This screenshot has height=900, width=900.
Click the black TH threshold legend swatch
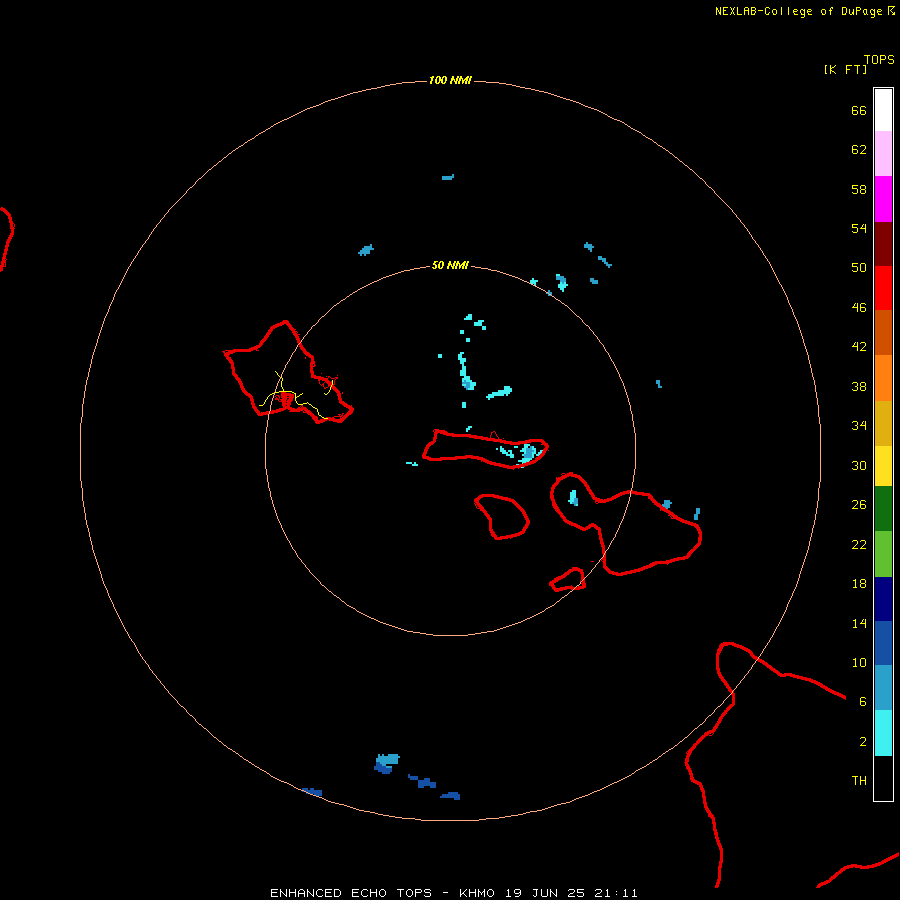pyautogui.click(x=883, y=778)
